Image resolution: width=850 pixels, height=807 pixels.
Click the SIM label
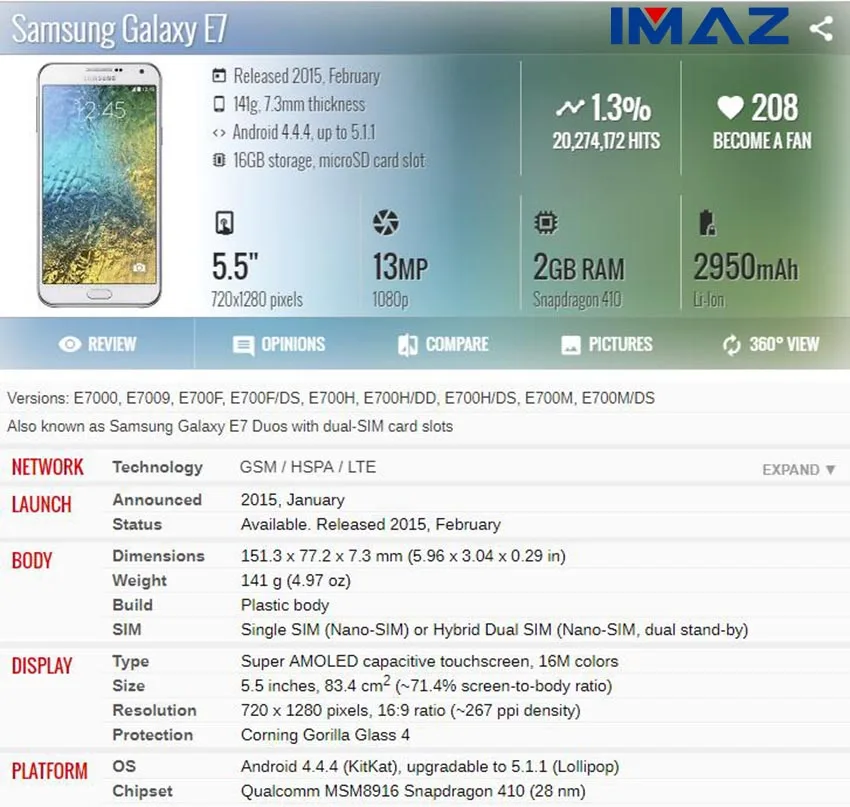click(126, 629)
